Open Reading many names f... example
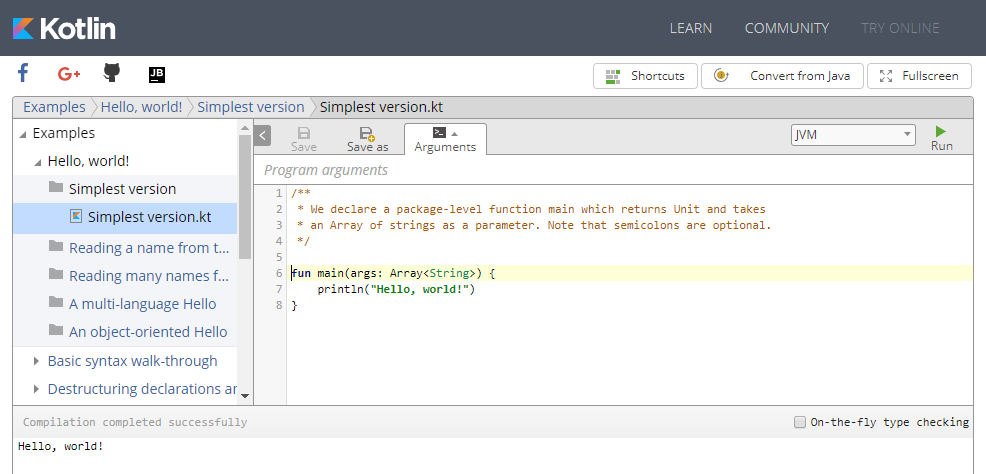This screenshot has height=474, width=986. point(149,275)
